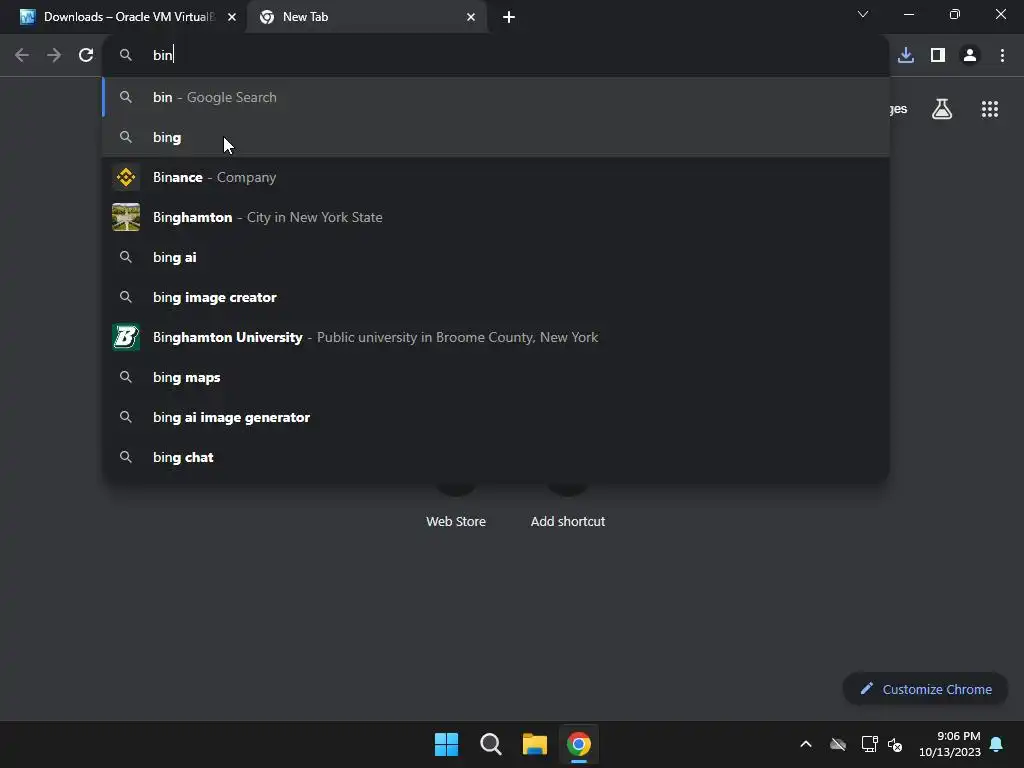Select the 'bing chat' suggestion
The image size is (1024, 768).
click(496, 457)
